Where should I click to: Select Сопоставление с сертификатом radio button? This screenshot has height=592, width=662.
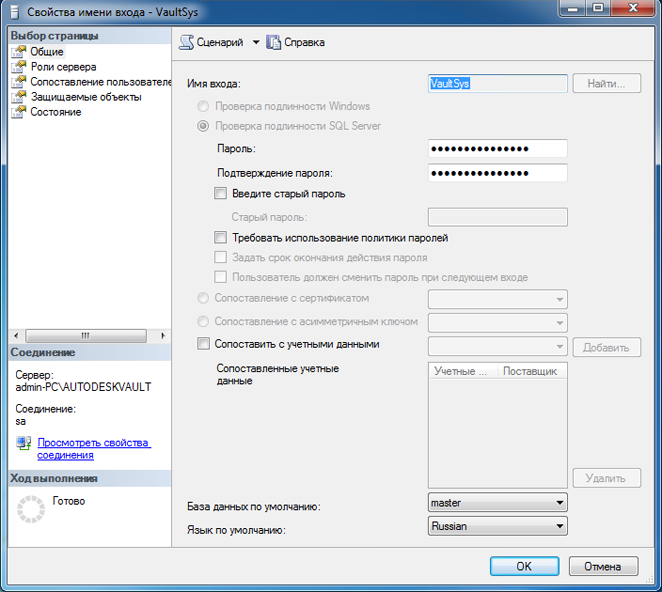pos(203,298)
